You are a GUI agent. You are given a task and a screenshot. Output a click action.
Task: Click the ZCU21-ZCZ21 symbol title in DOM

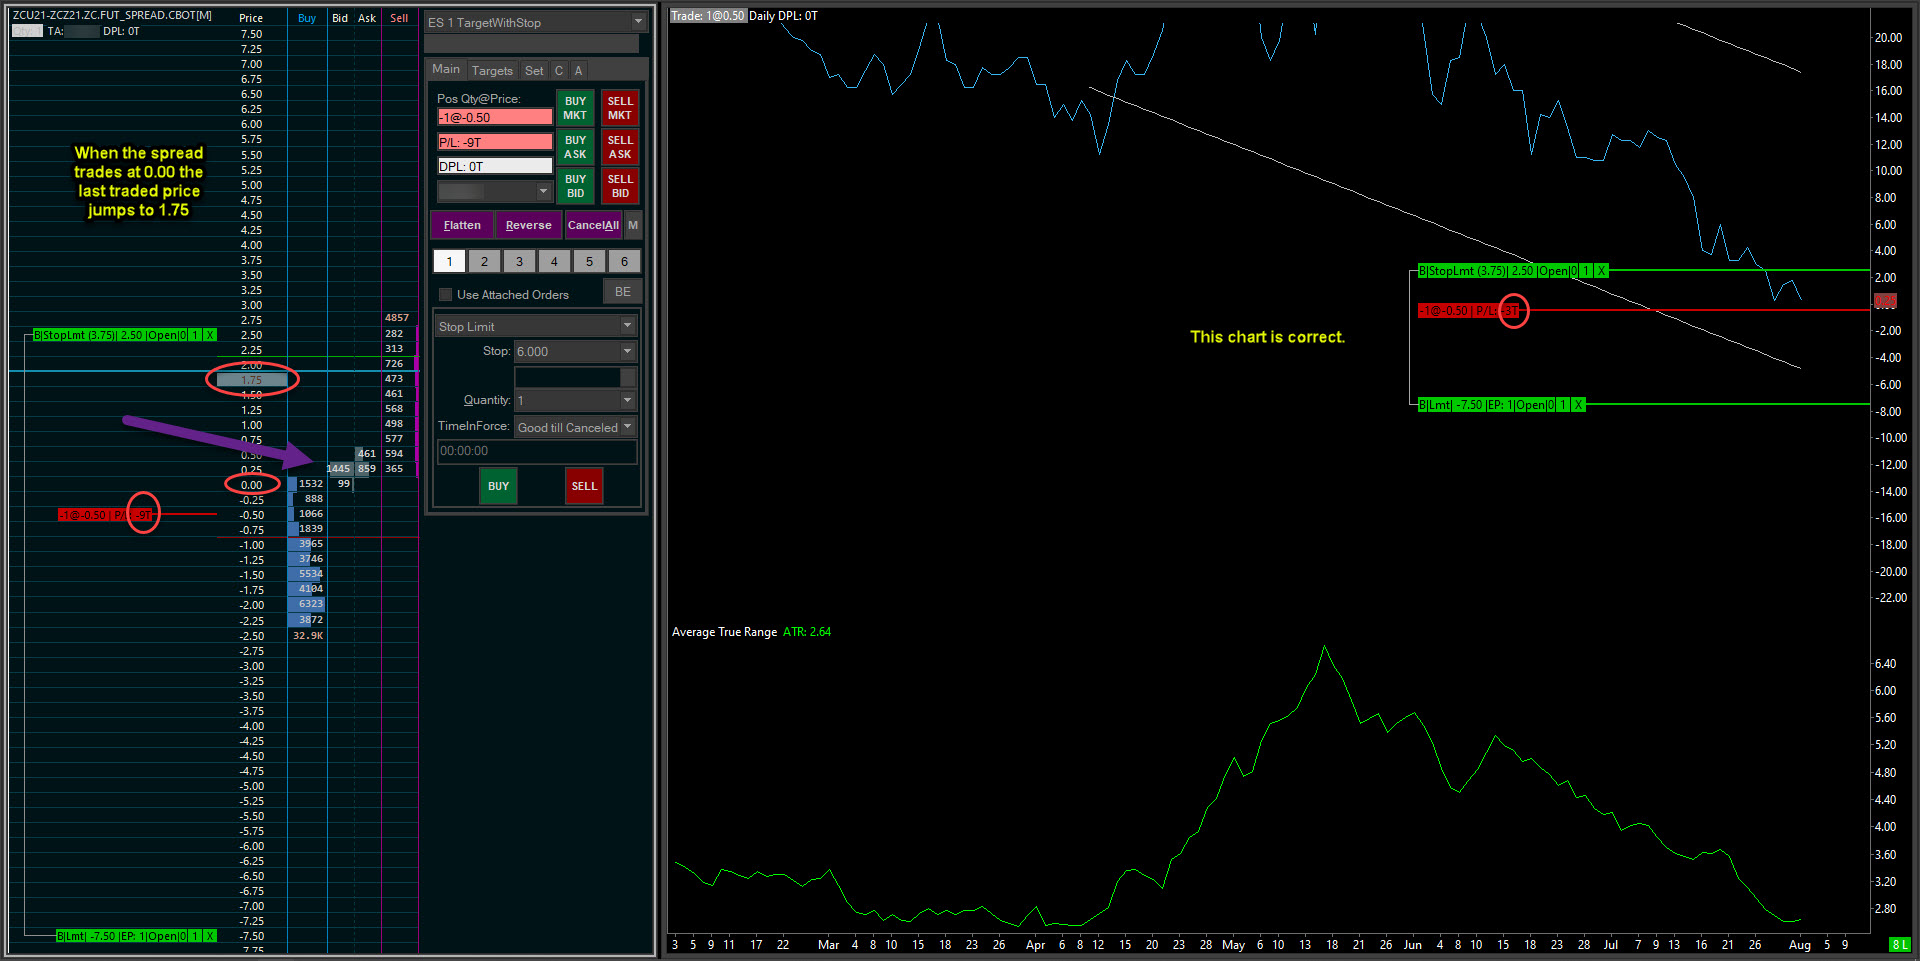point(112,16)
